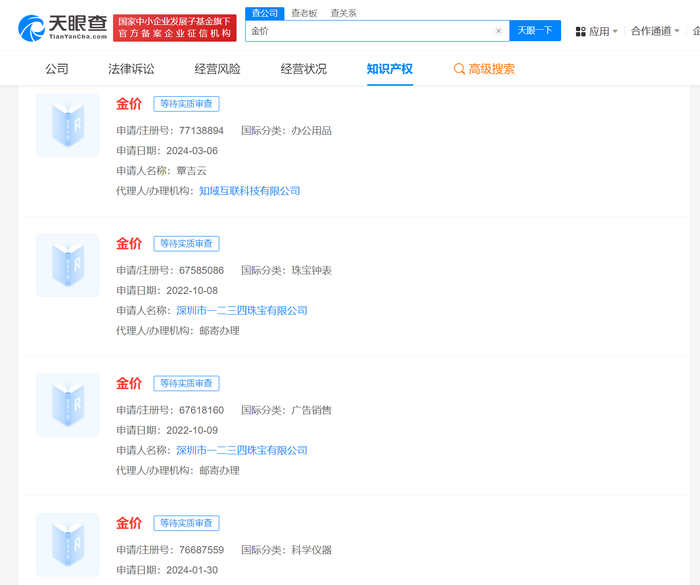Click 等待实质审查 tag on 76687559 entry
The width and height of the screenshot is (700, 585).
coord(187,523)
